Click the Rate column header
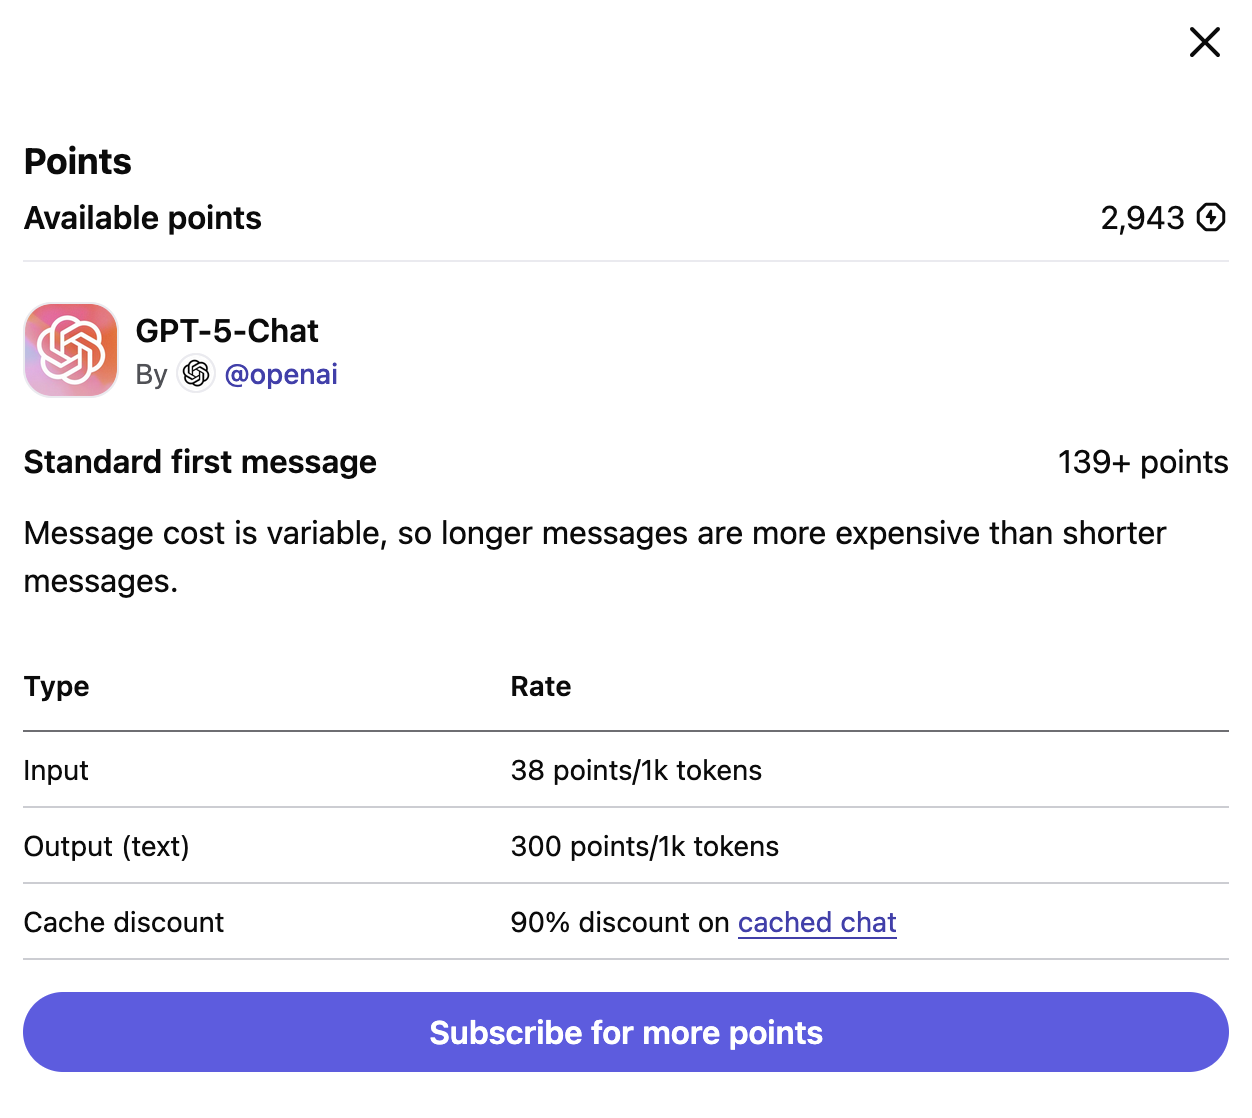 (x=541, y=687)
